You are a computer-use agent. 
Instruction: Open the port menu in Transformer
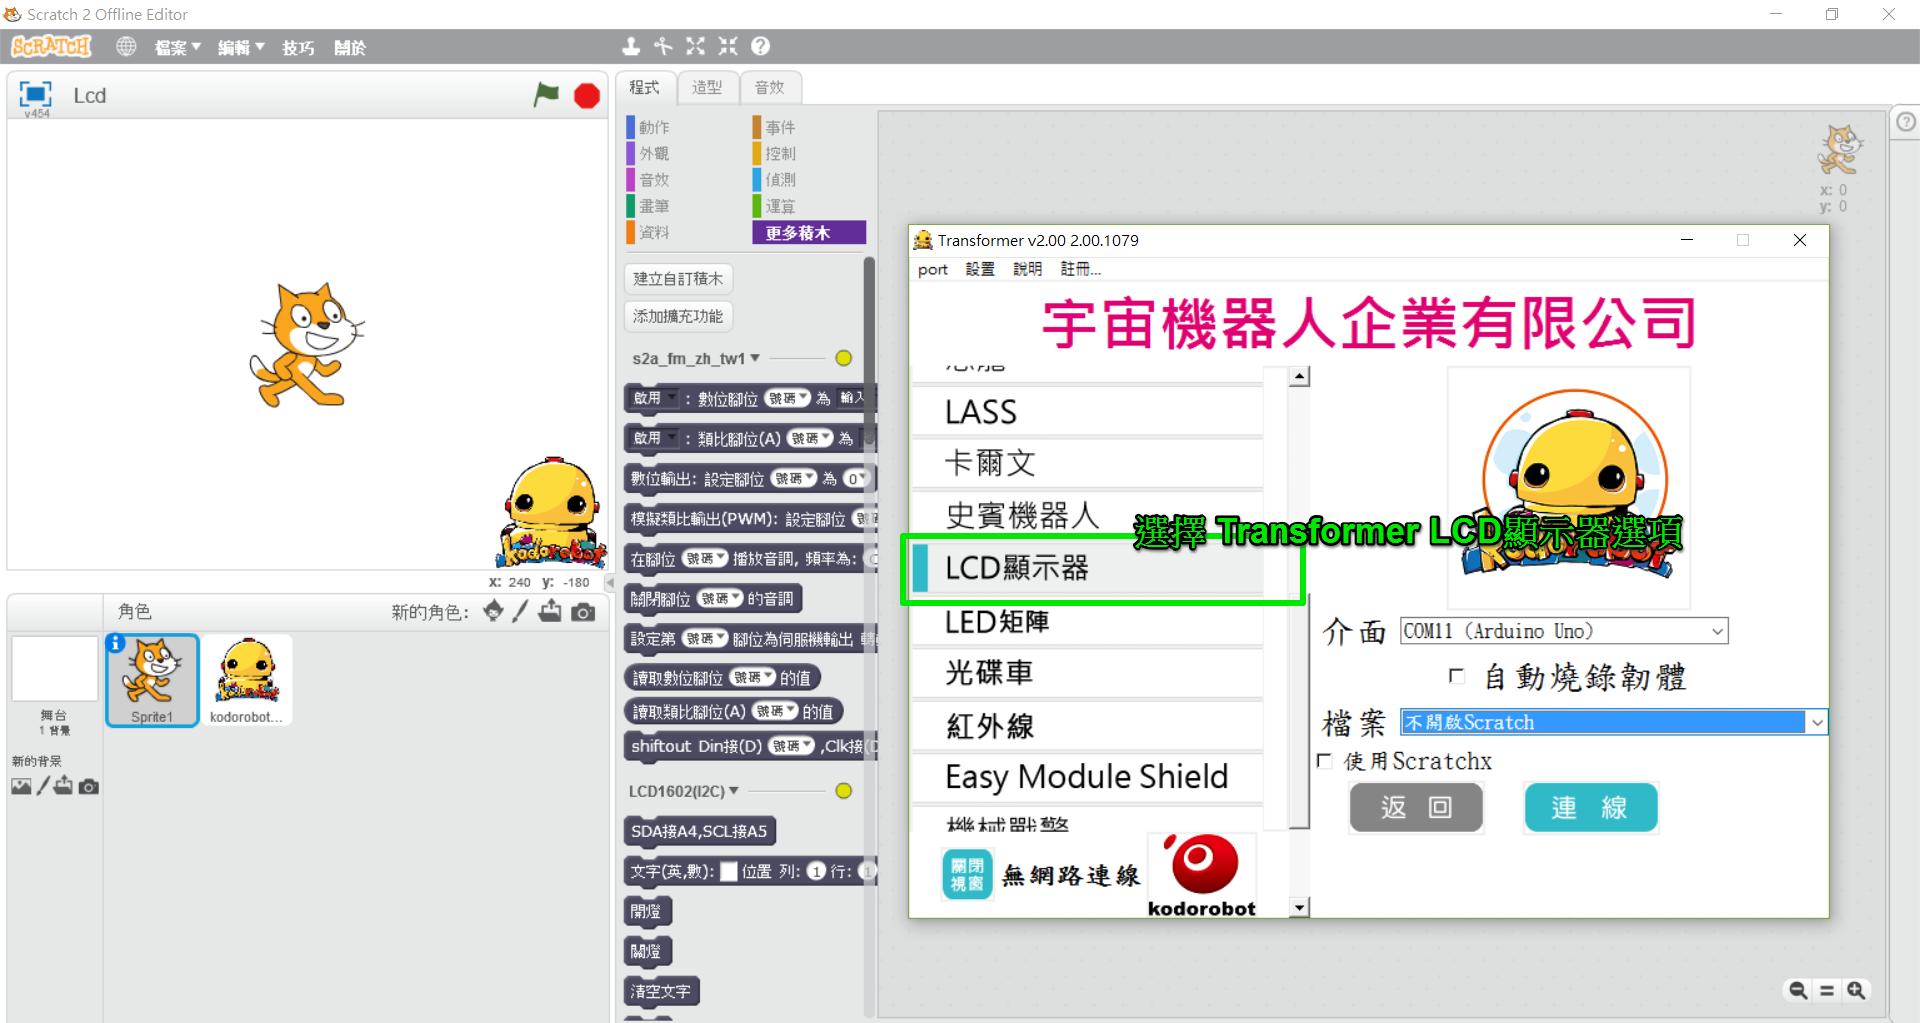click(933, 269)
